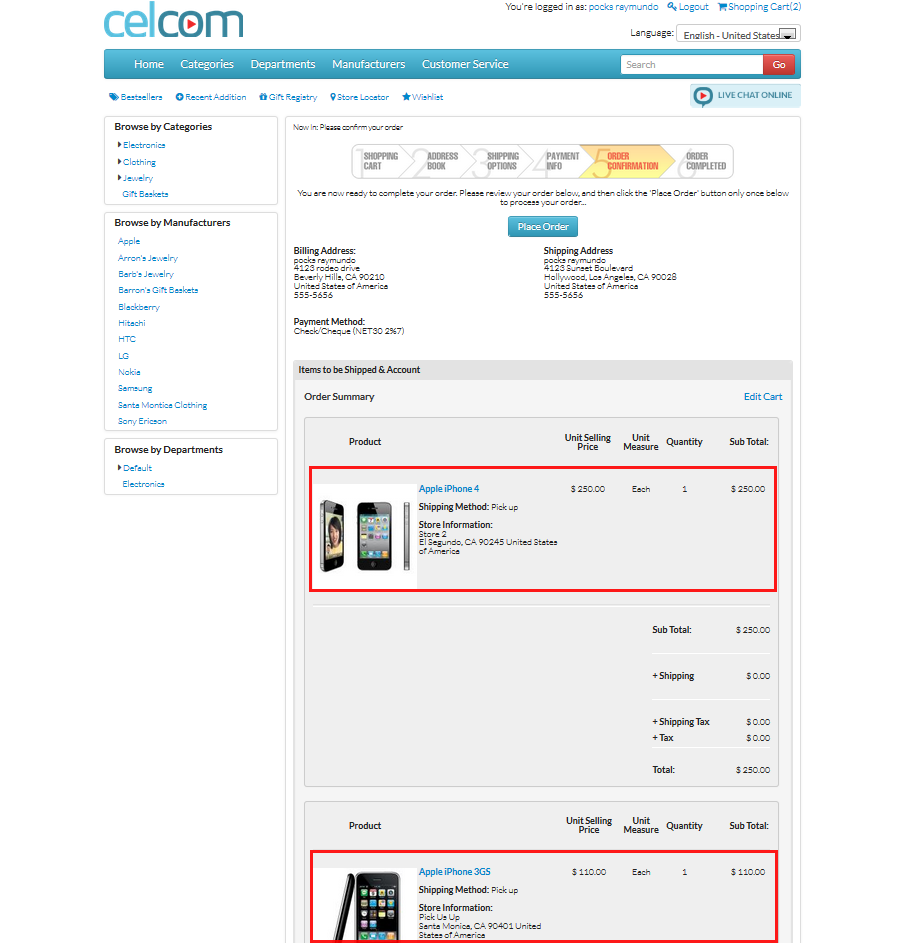The width and height of the screenshot is (921, 943).
Task: Focus the Search input field
Action: (x=692, y=65)
